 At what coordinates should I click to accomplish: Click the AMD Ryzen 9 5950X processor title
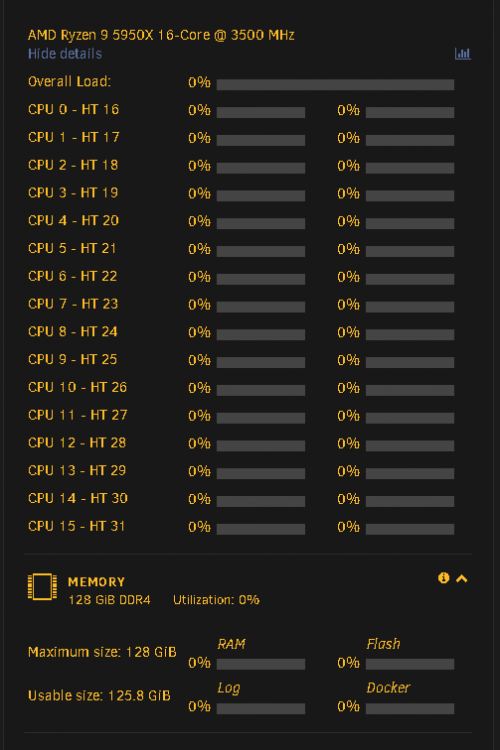point(161,35)
